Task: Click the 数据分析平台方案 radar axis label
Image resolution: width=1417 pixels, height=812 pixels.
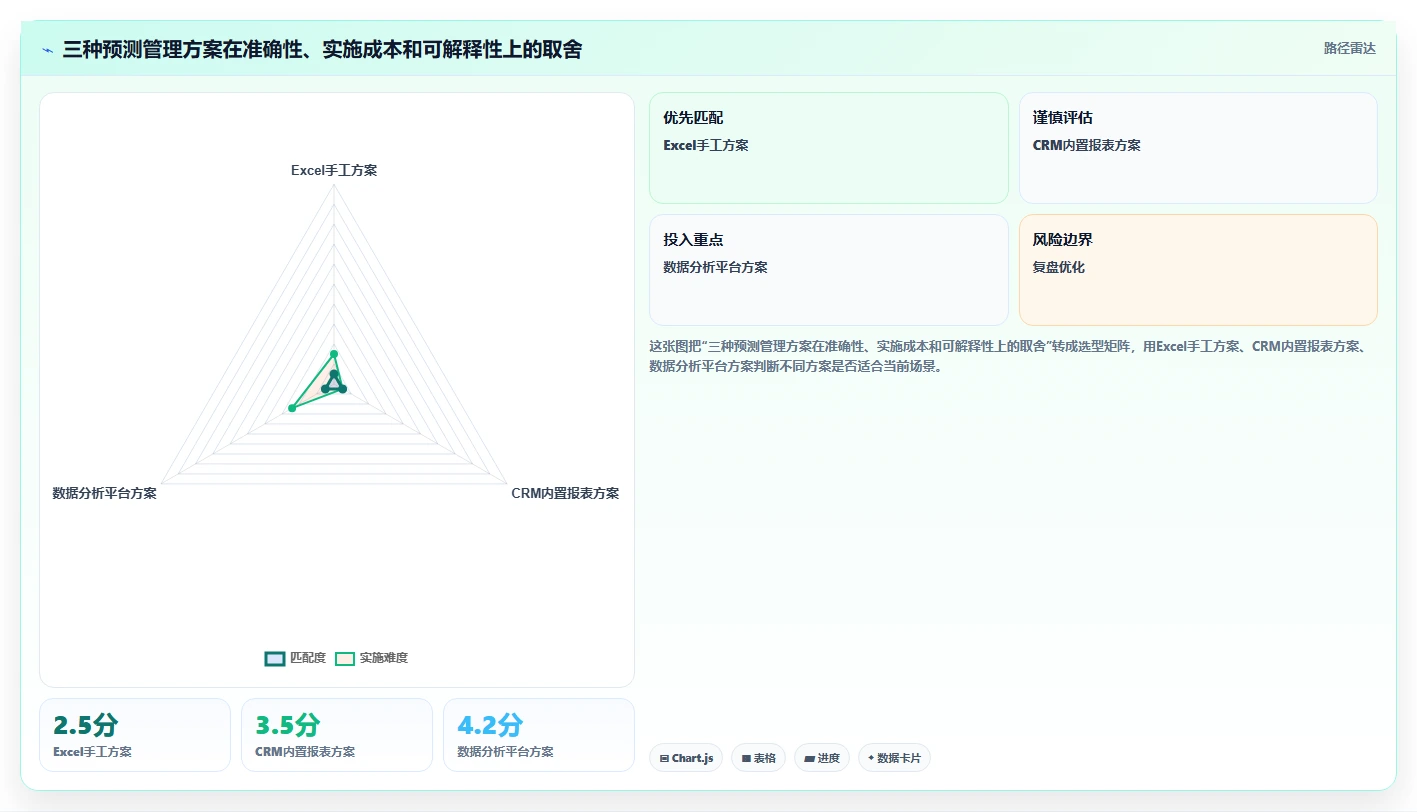Action: (105, 493)
